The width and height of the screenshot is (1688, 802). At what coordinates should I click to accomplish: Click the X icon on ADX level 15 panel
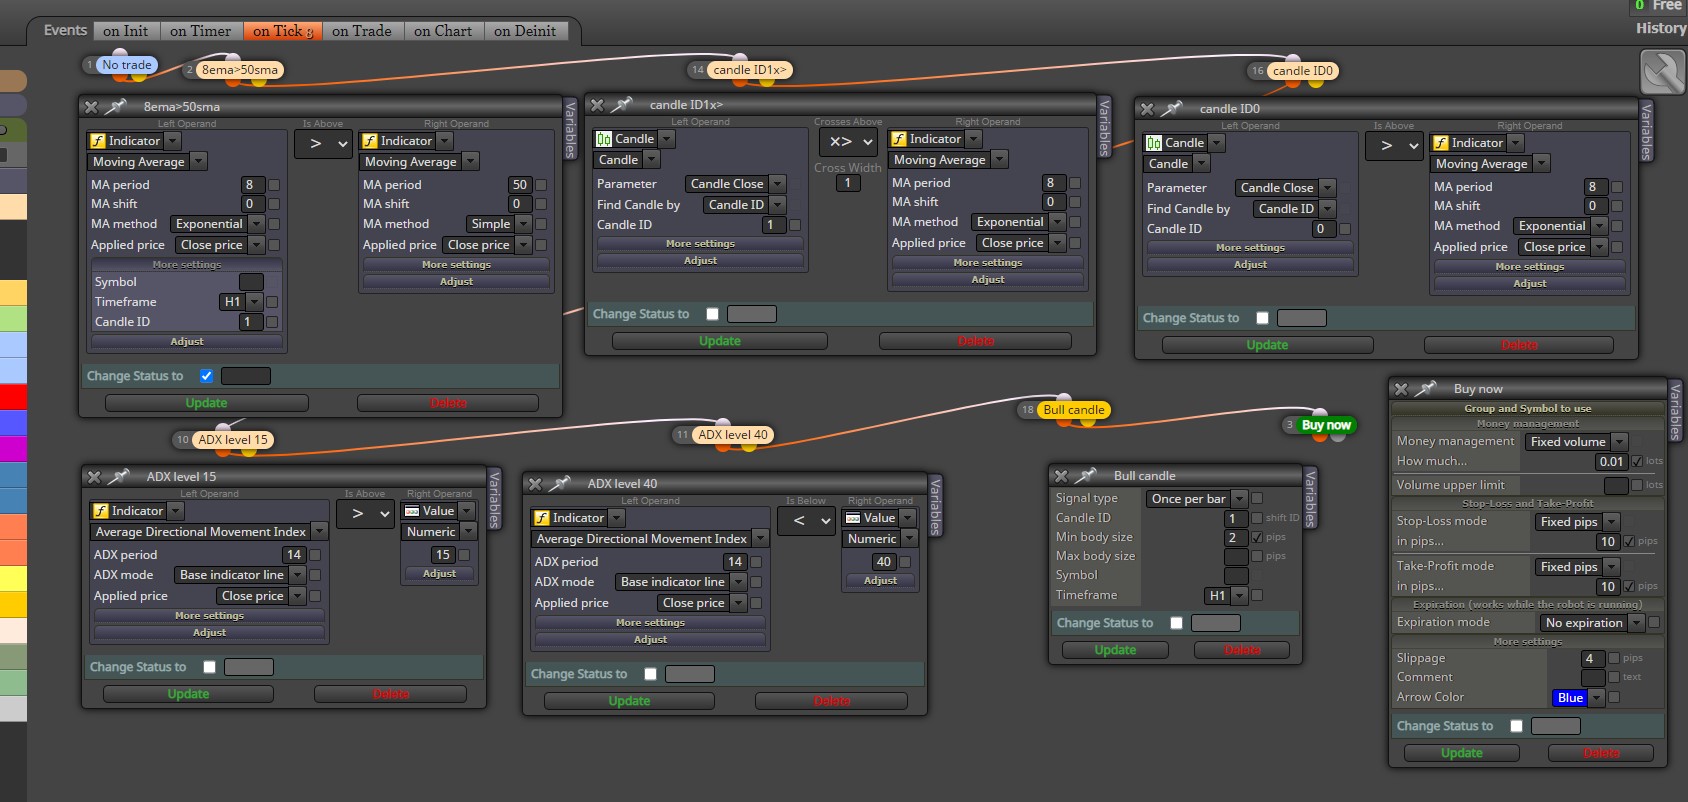pos(94,477)
